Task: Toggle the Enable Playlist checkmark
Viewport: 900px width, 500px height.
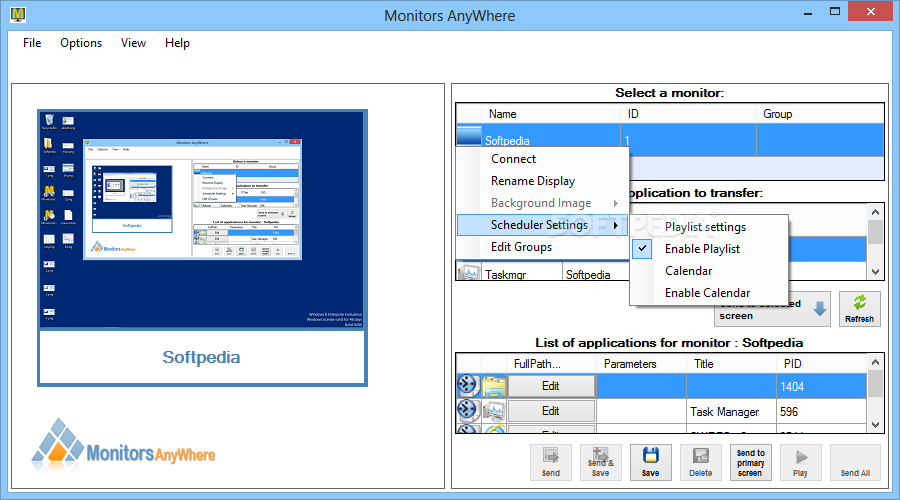Action: pyautogui.click(x=643, y=249)
